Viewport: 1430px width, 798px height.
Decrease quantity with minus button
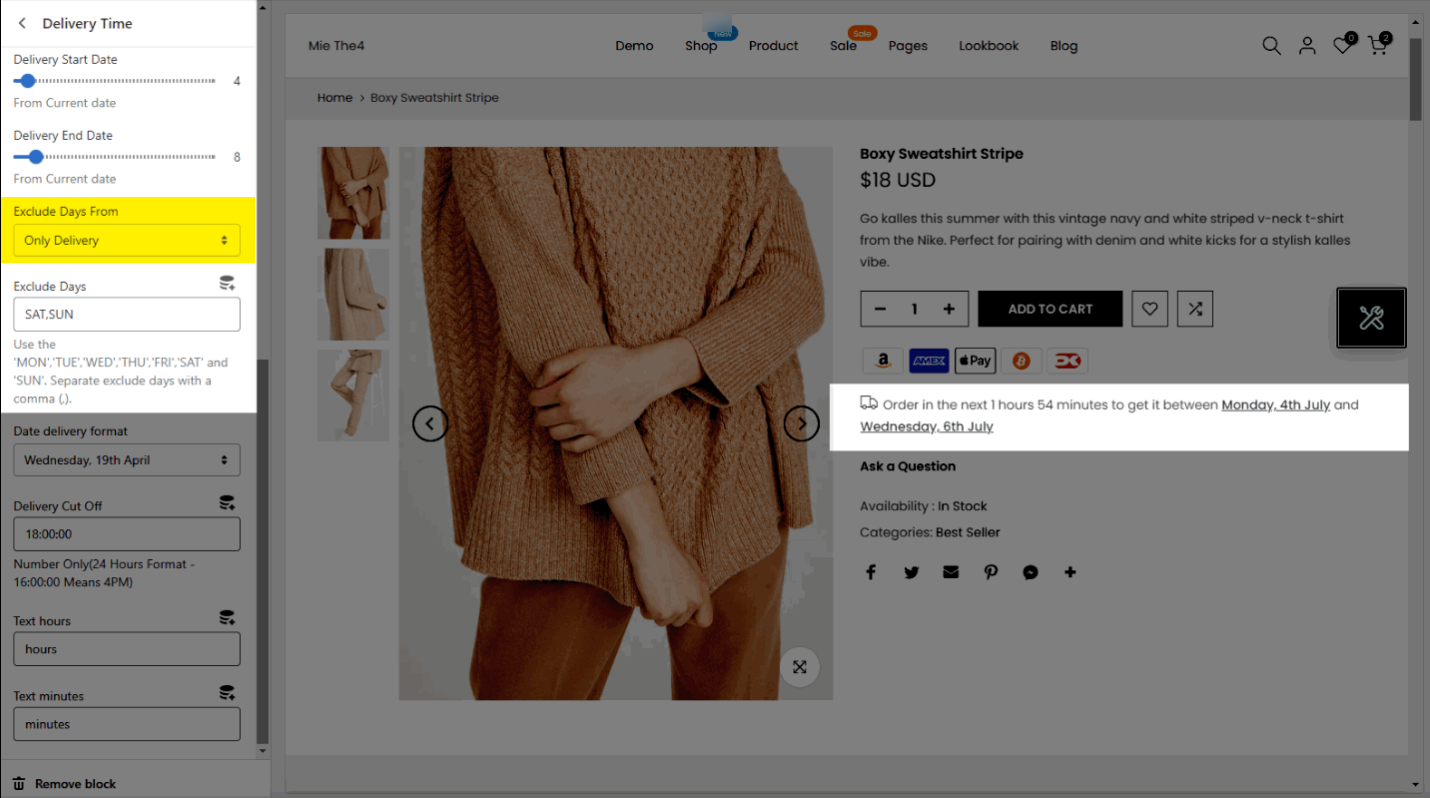880,309
